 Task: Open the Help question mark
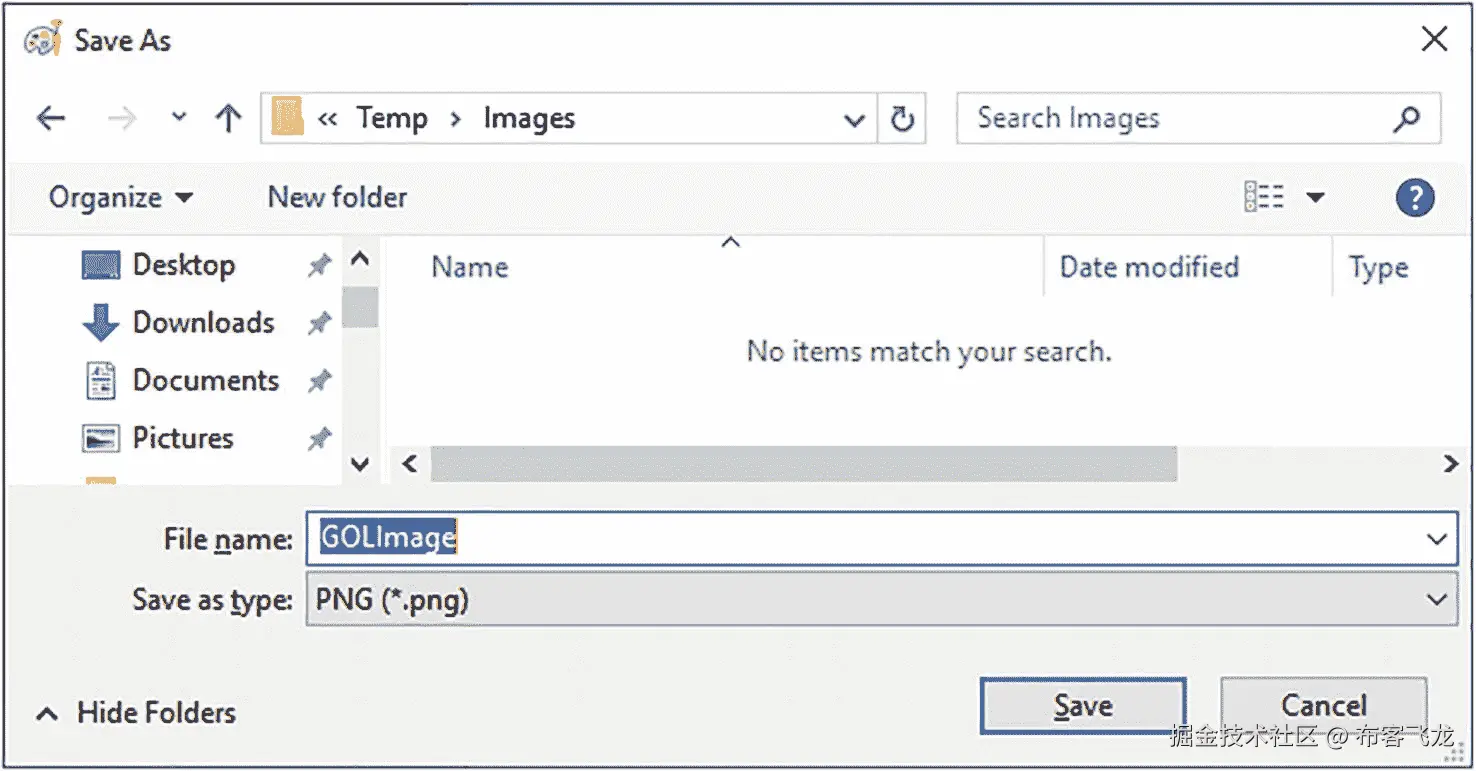click(1414, 196)
